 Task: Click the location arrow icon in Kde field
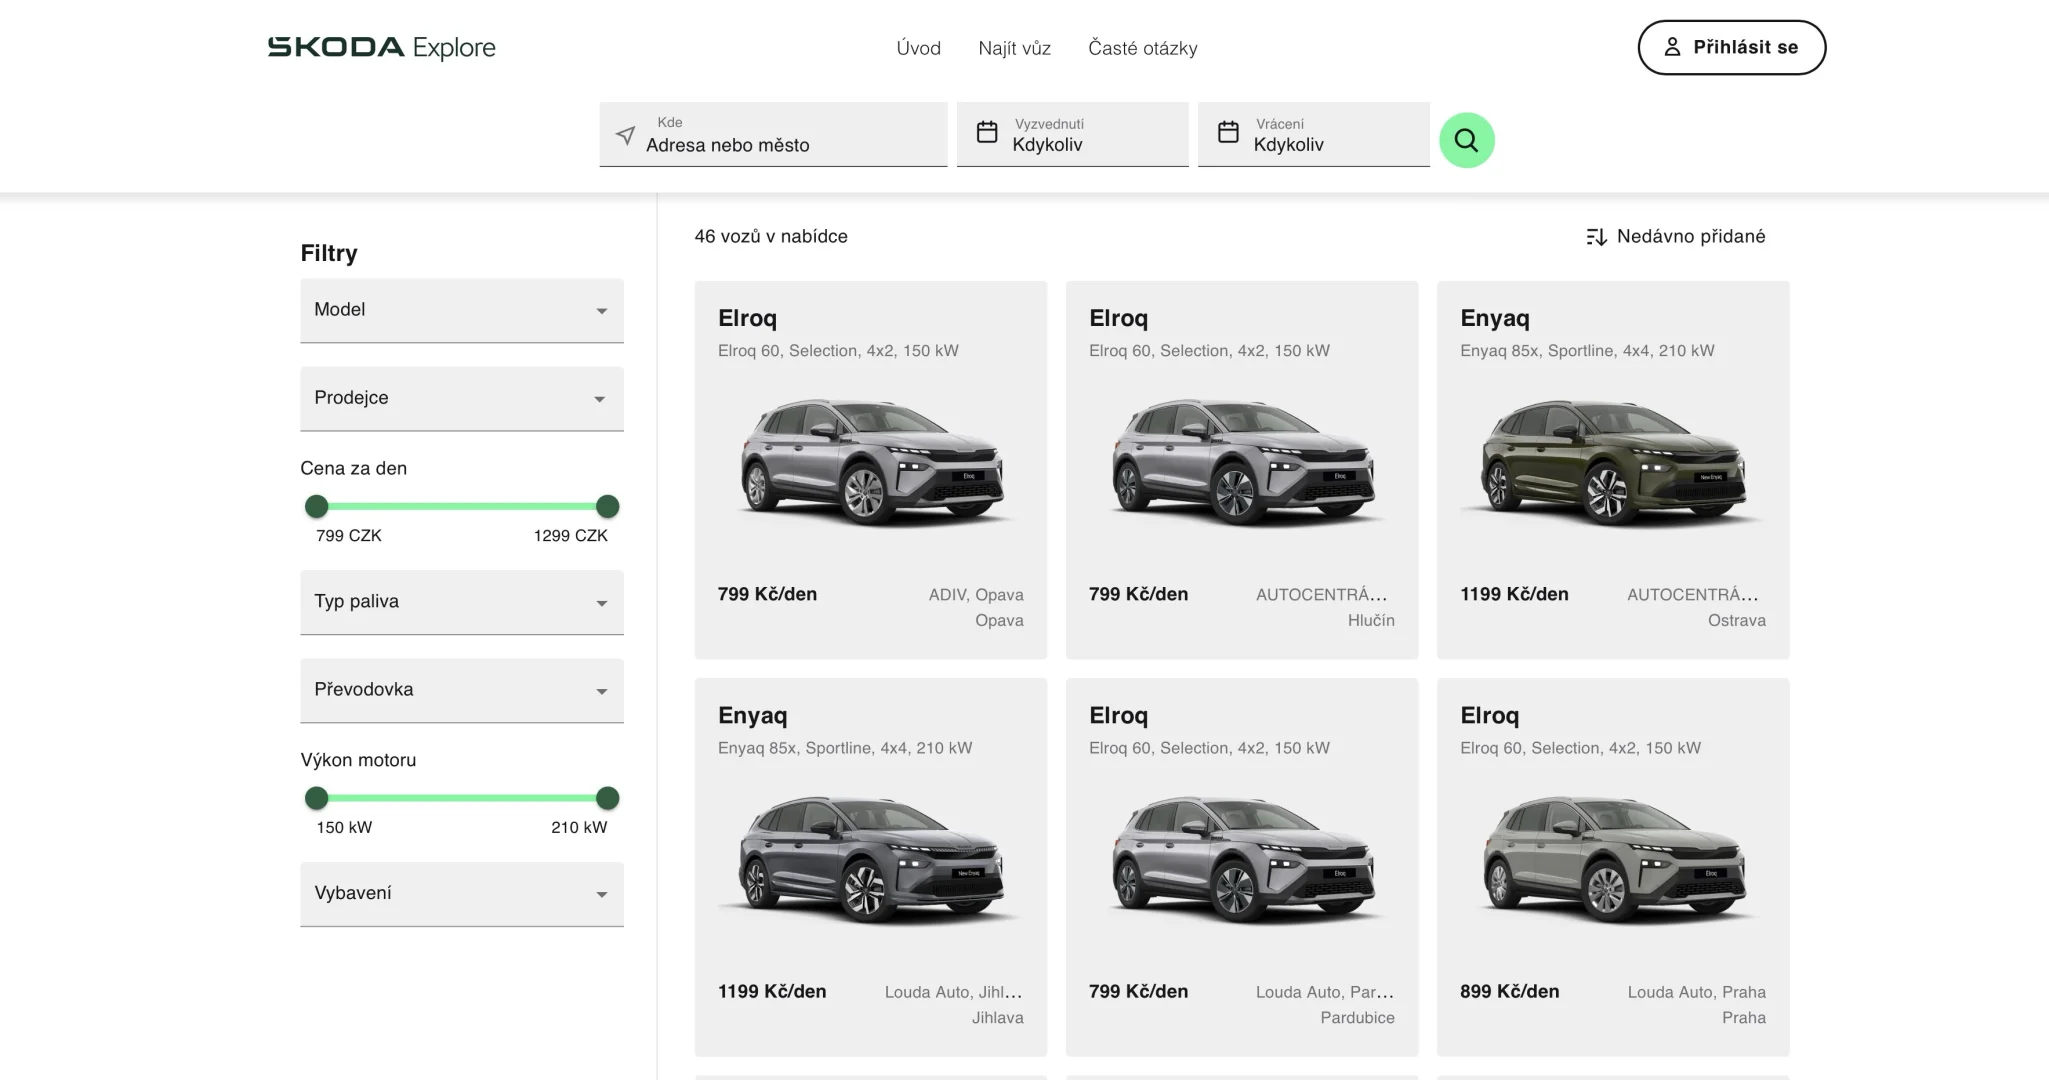point(625,135)
